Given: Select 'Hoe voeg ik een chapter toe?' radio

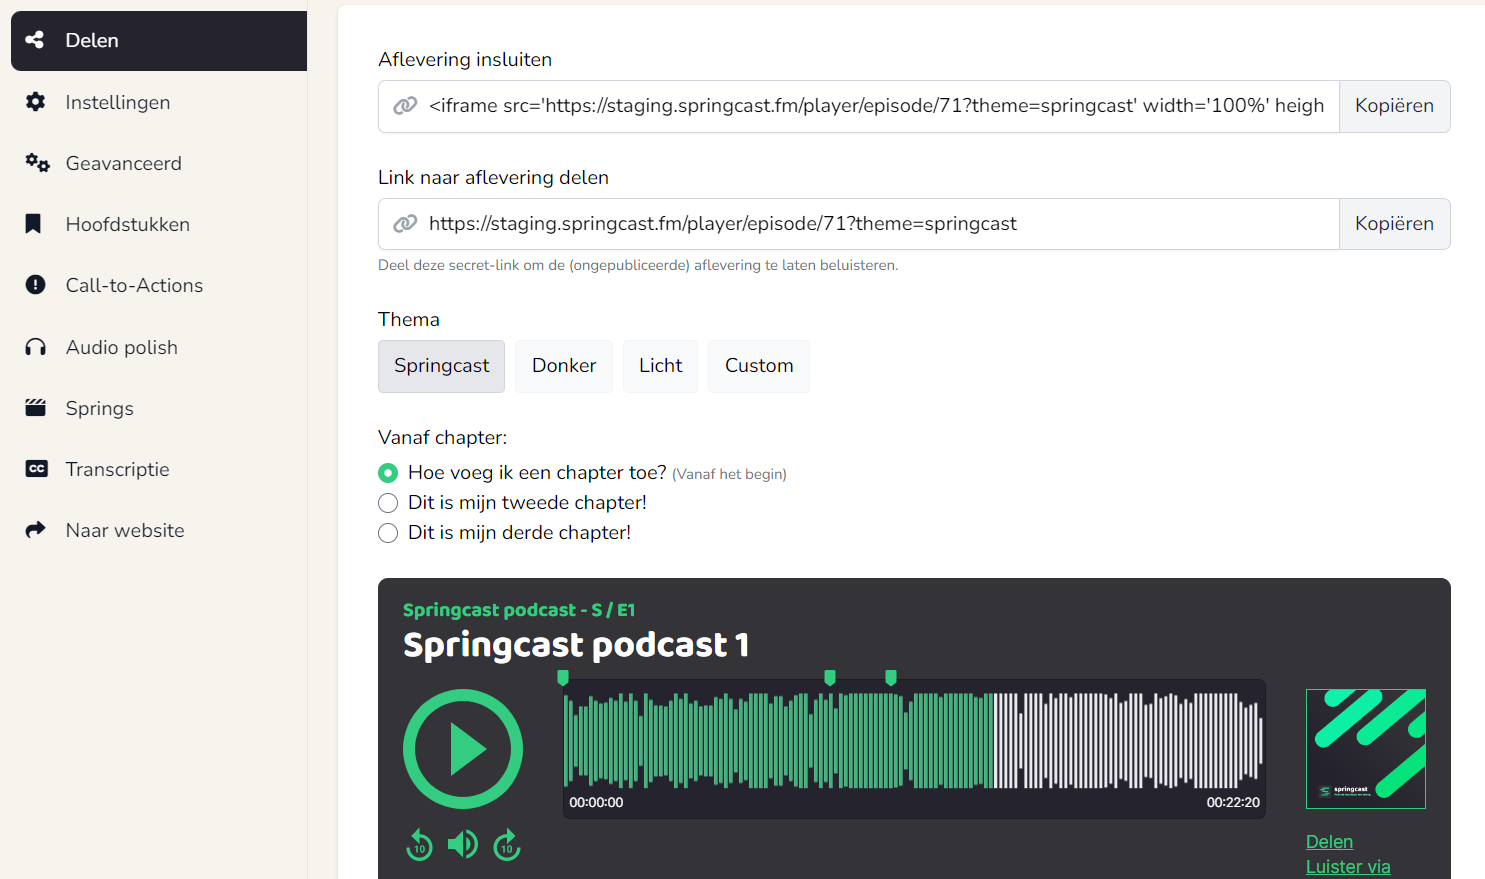Looking at the screenshot, I should click(388, 473).
